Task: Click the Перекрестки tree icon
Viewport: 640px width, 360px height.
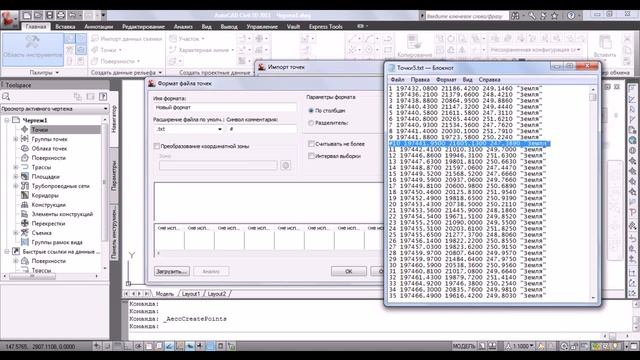Action: point(24,224)
